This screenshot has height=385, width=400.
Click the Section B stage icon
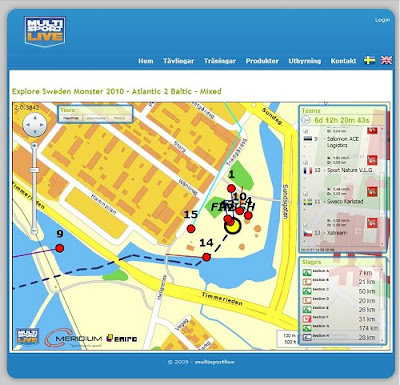tap(307, 282)
